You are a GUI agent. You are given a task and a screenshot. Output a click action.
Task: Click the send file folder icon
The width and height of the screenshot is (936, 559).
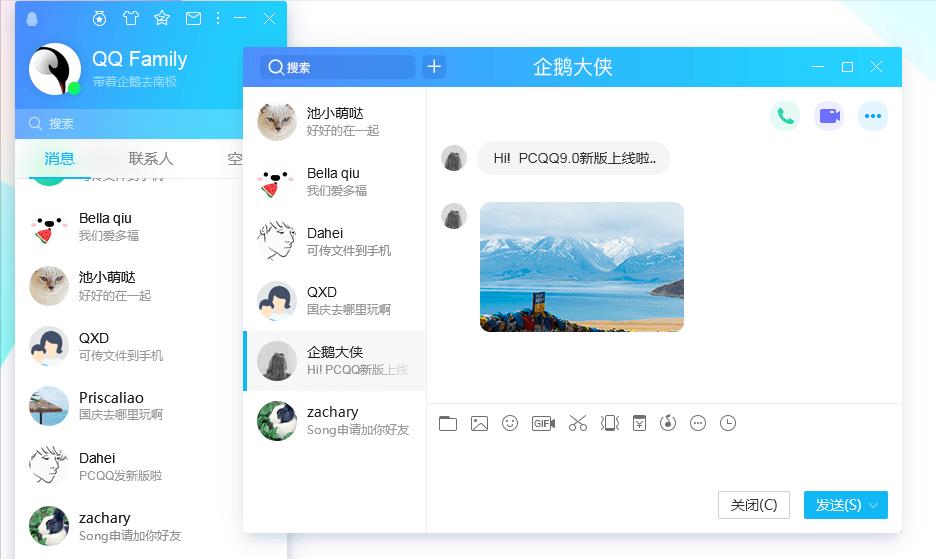448,423
